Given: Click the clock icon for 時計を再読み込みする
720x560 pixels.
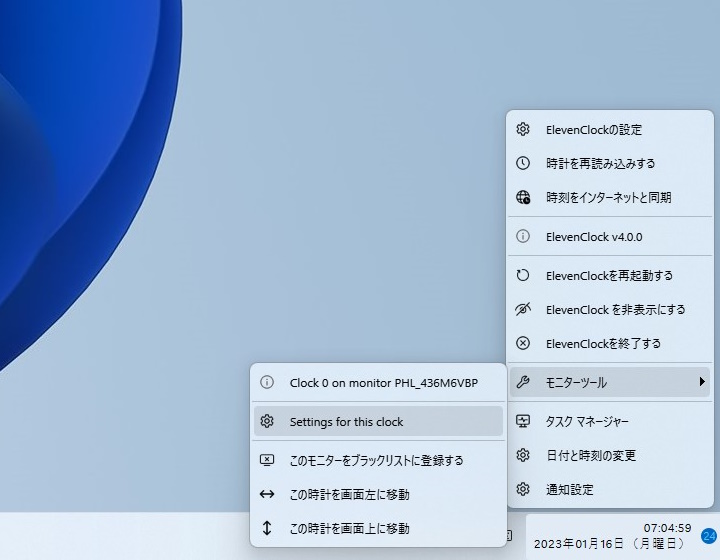Looking at the screenshot, I should point(523,163).
